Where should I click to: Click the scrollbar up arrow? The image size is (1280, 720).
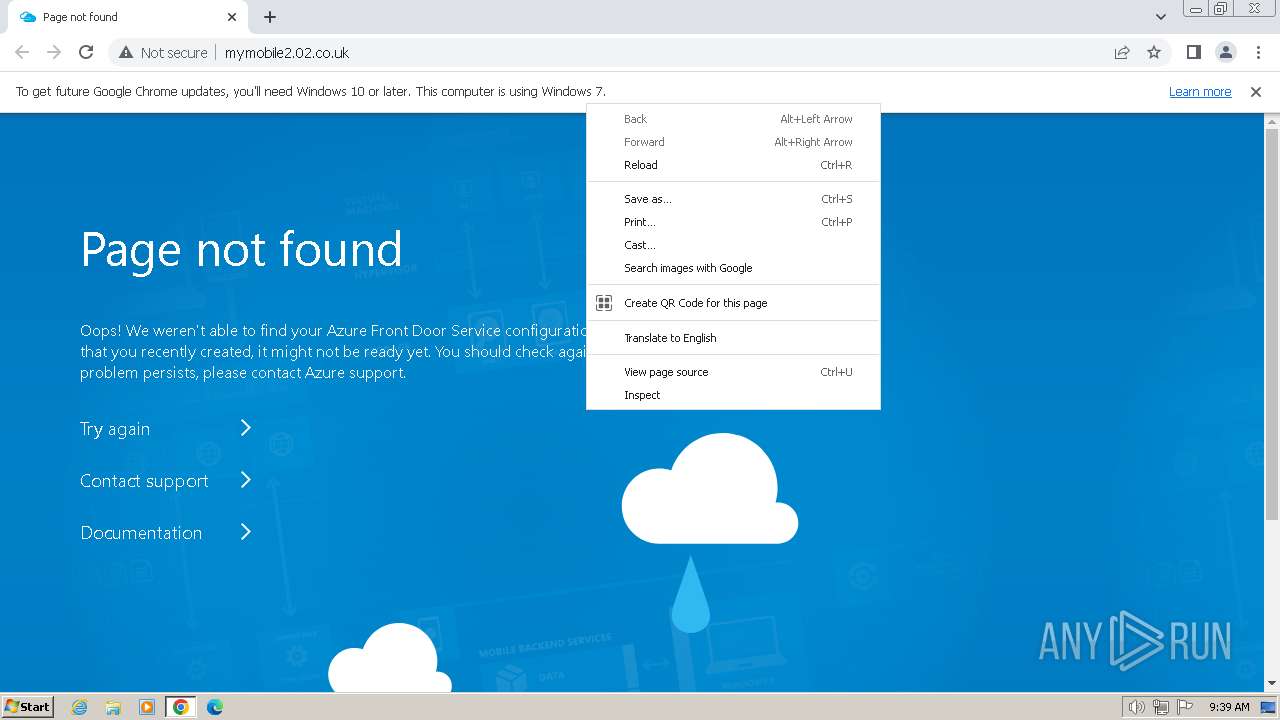pyautogui.click(x=1272, y=122)
